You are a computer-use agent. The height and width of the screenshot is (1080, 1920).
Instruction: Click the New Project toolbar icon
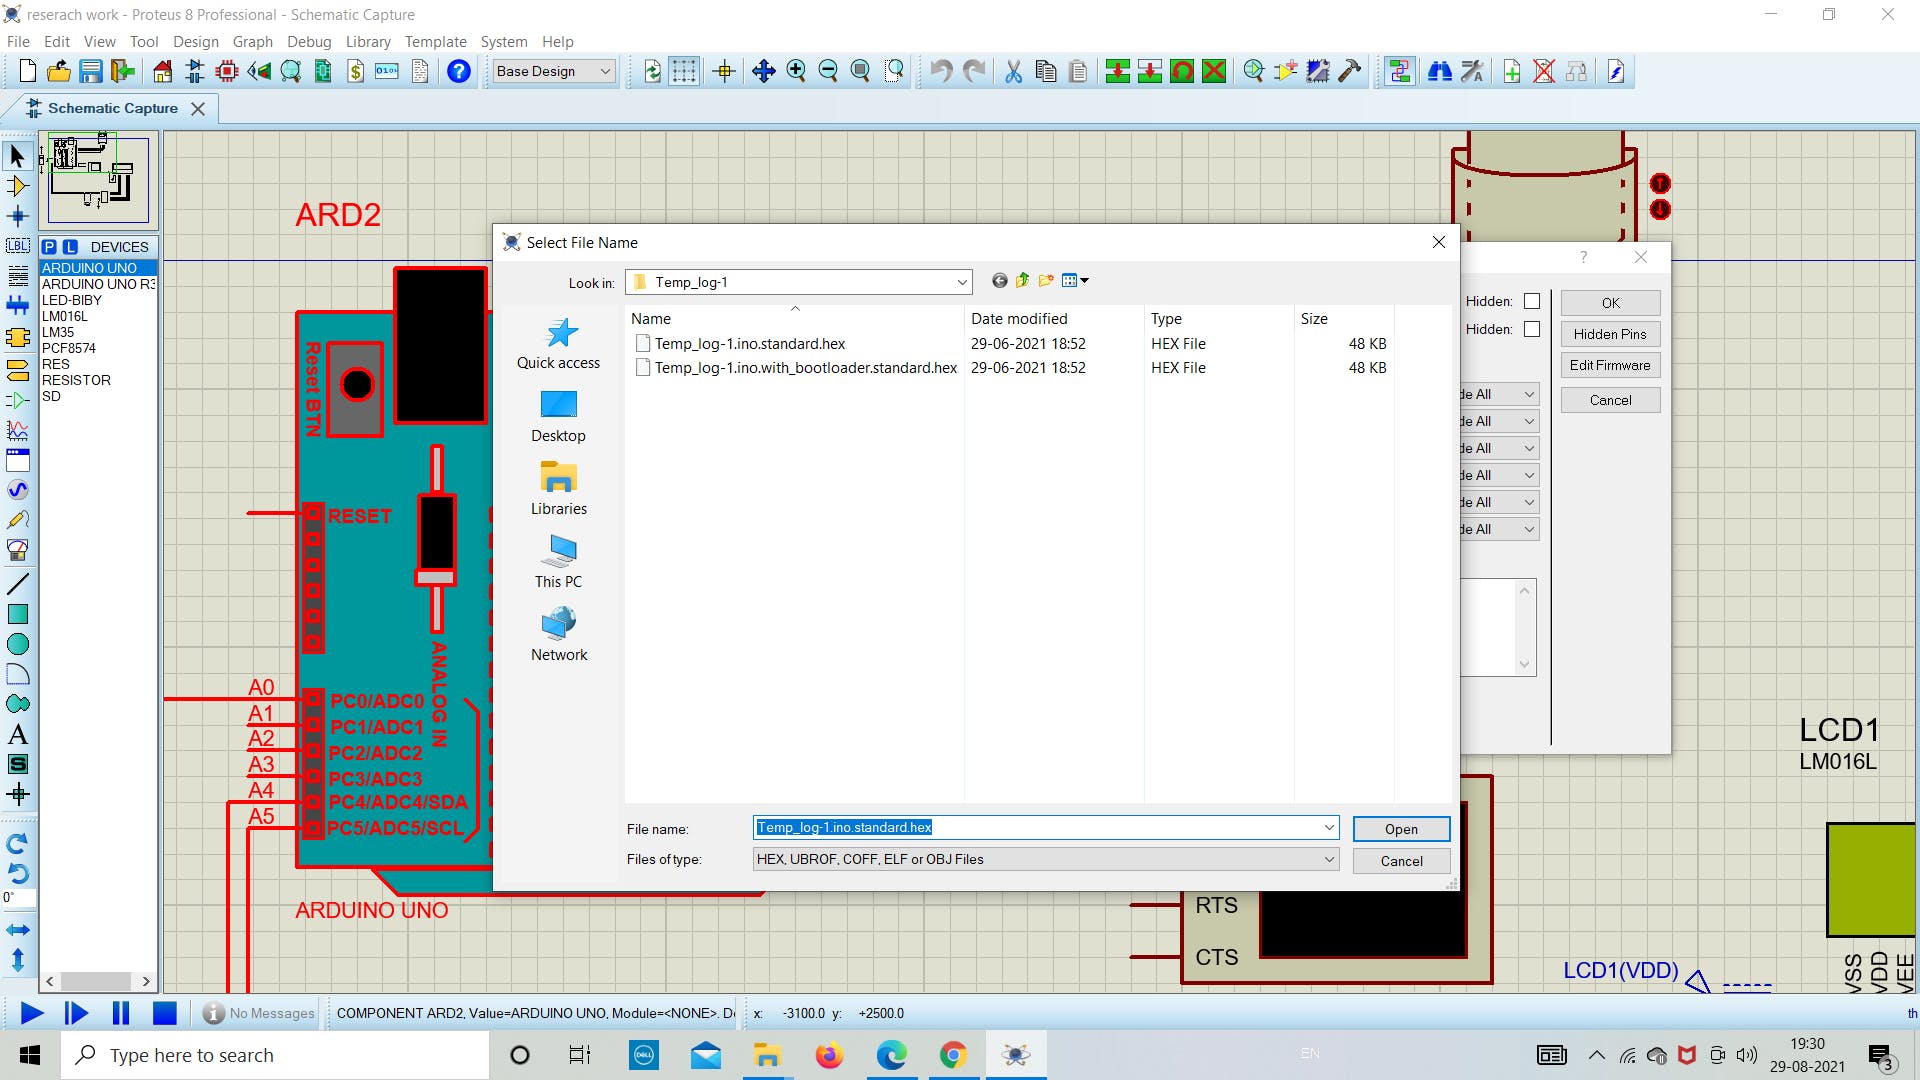pos(28,71)
